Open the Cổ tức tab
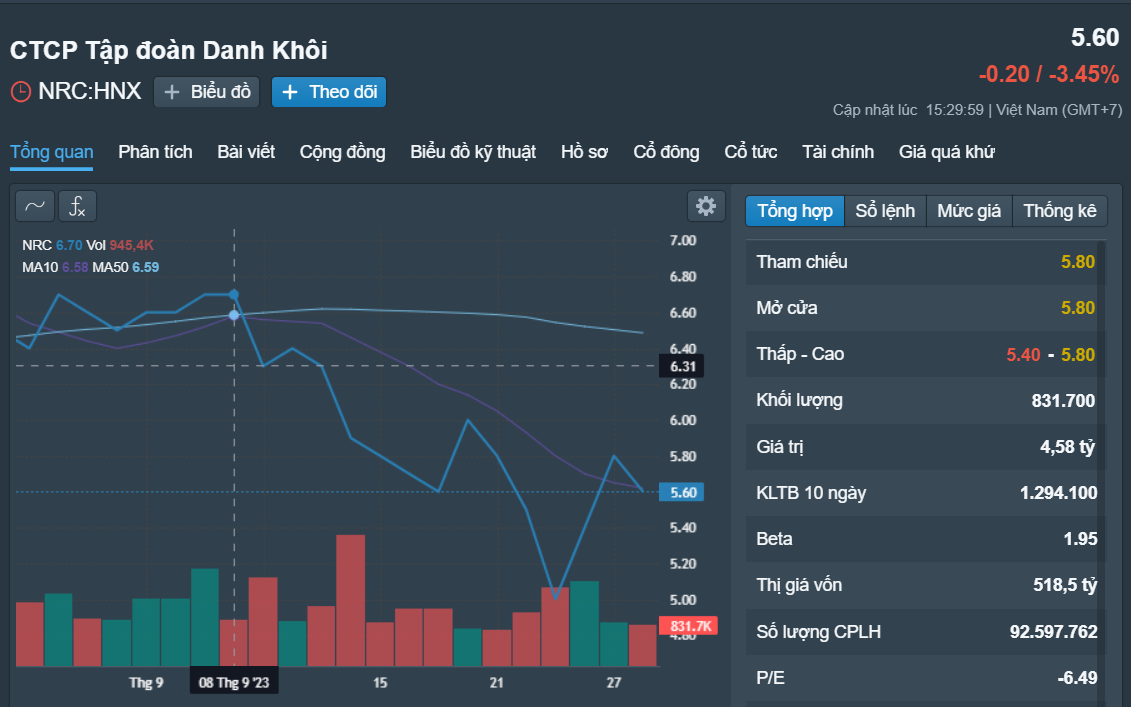 (x=751, y=152)
